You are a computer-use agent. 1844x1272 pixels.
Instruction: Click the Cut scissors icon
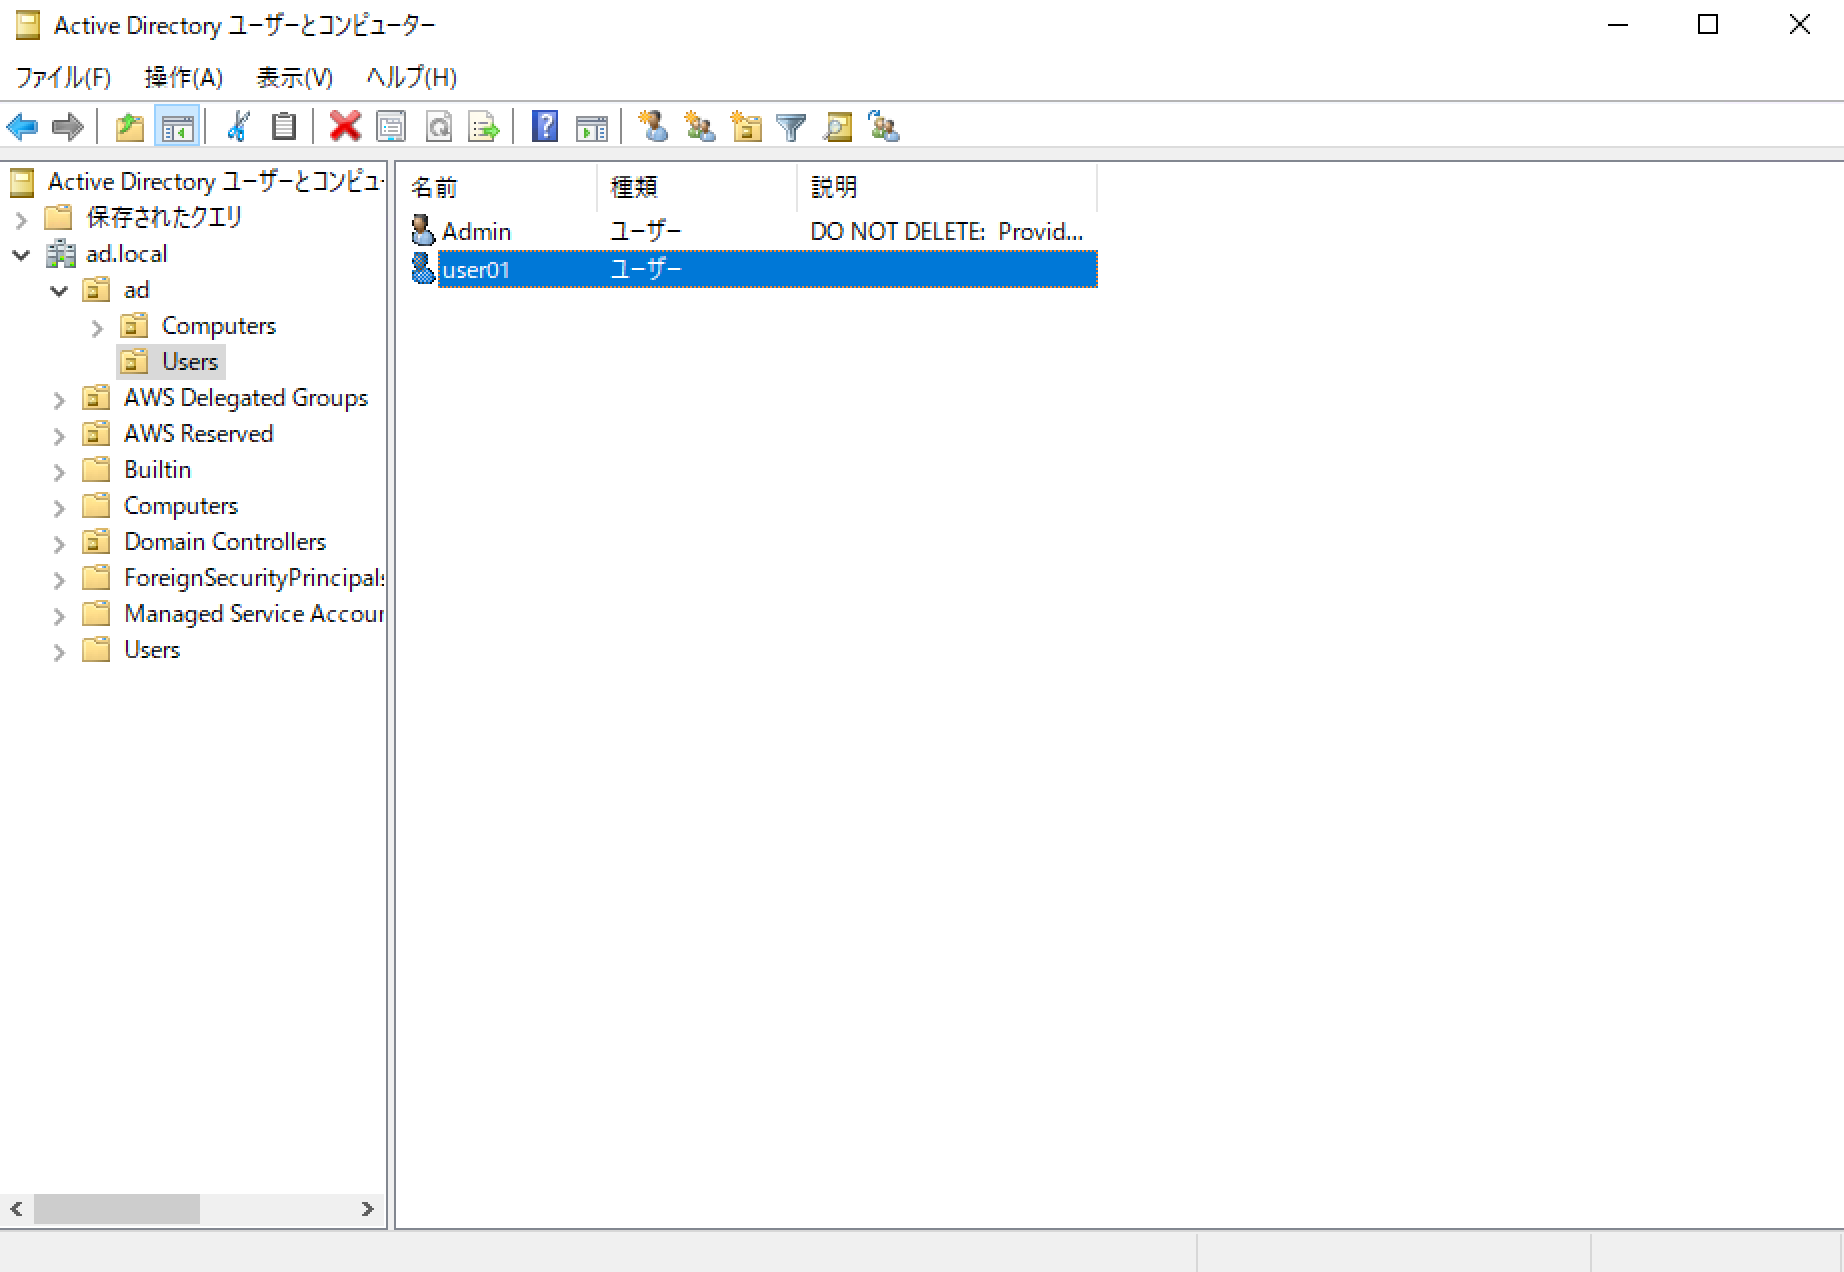238,127
